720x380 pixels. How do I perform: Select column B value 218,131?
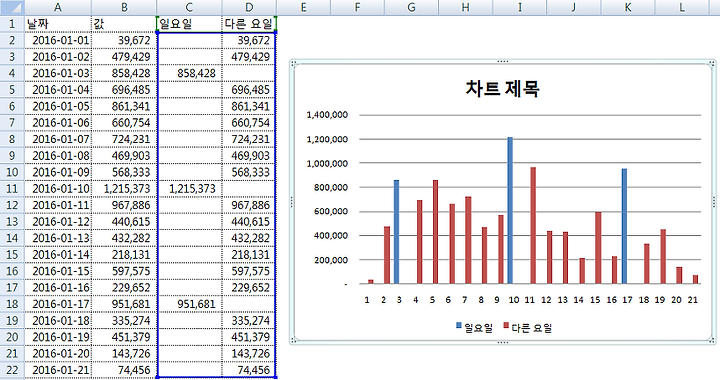[124, 254]
